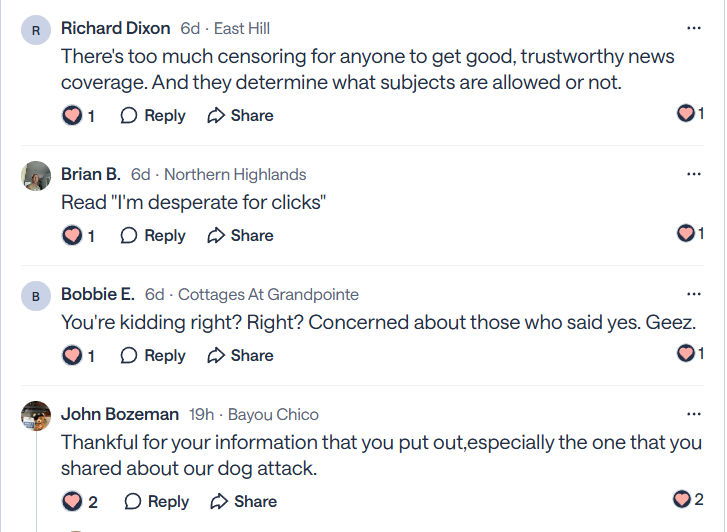Like John Bozeman's comment with the heart
This screenshot has width=727, height=532.
tap(72, 502)
